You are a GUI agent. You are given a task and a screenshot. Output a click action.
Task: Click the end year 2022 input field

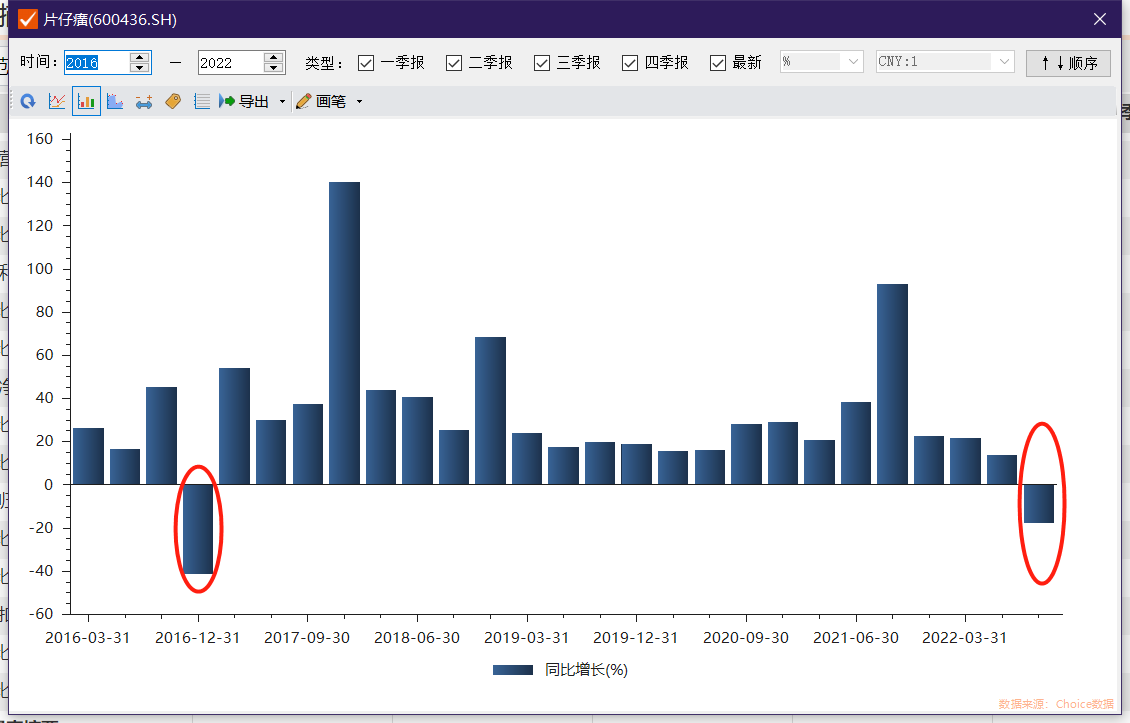coord(231,63)
